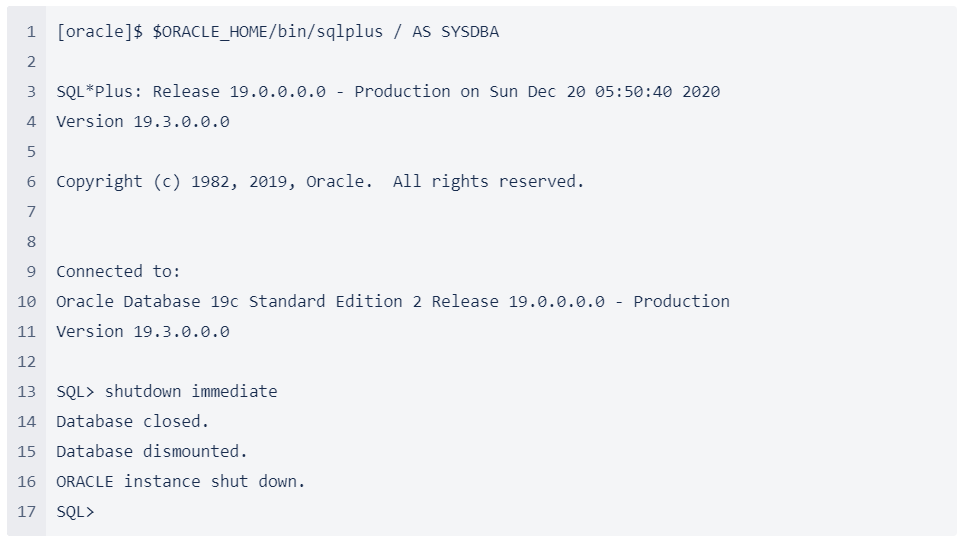Click line number 1 in the gutter

point(31,32)
